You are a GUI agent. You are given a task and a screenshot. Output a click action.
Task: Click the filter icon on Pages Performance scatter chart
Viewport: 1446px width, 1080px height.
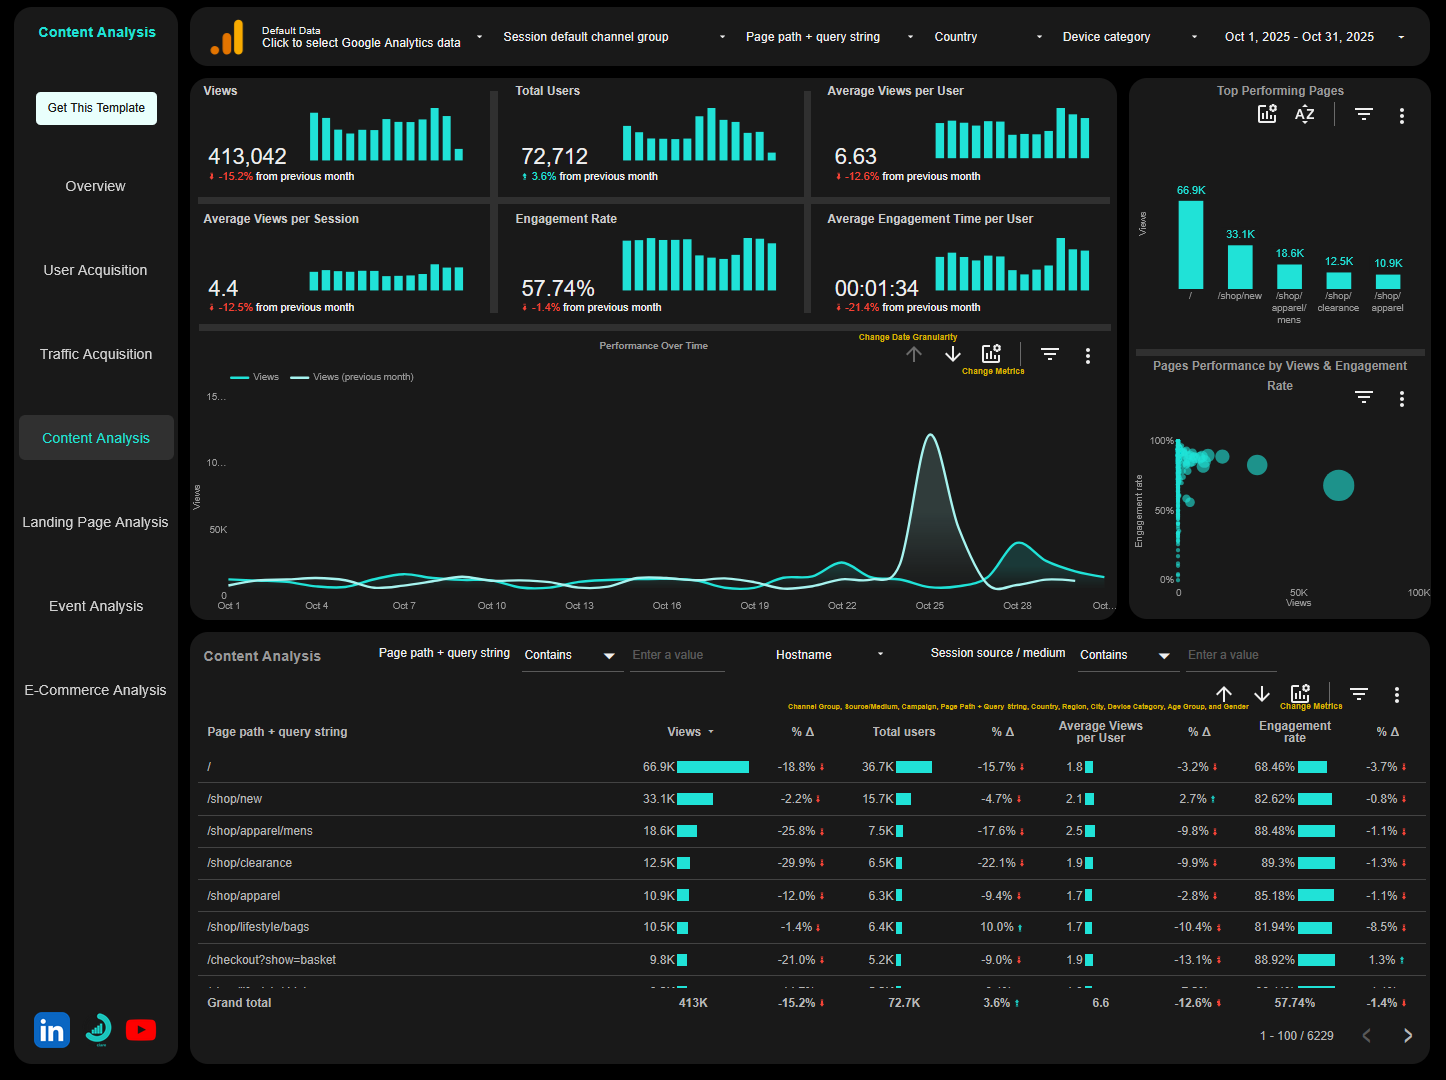tap(1363, 397)
